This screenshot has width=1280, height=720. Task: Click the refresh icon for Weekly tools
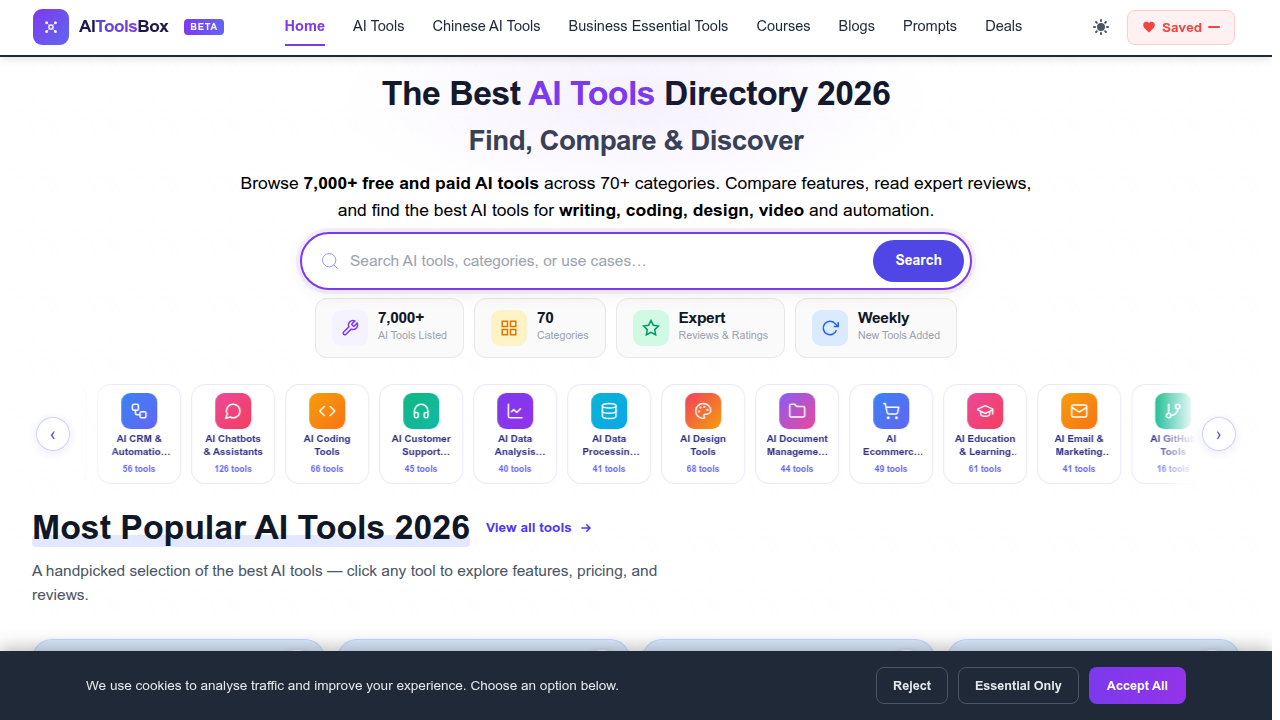[x=830, y=328]
